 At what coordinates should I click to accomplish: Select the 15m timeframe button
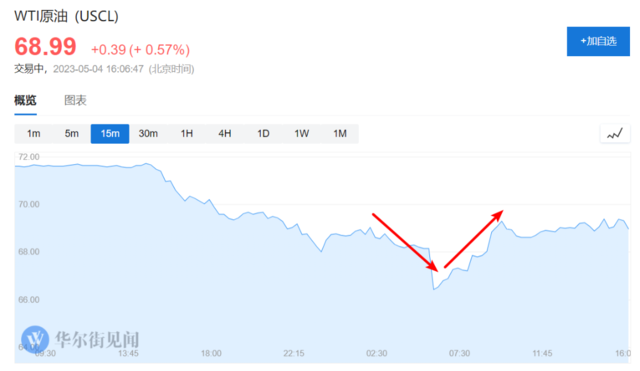pos(110,133)
